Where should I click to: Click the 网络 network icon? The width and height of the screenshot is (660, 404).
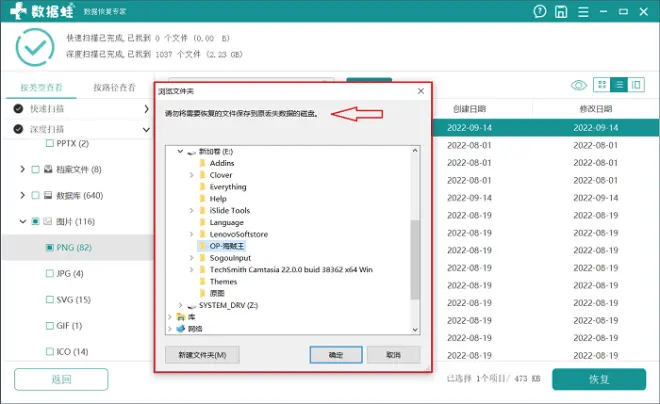[181, 329]
